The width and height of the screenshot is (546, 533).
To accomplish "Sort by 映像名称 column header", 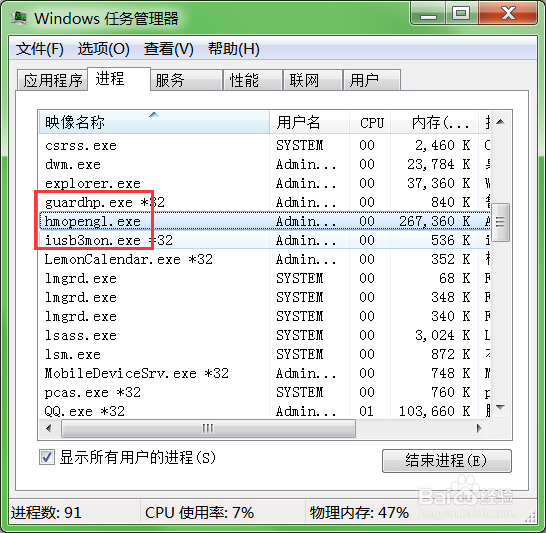I will (x=154, y=122).
